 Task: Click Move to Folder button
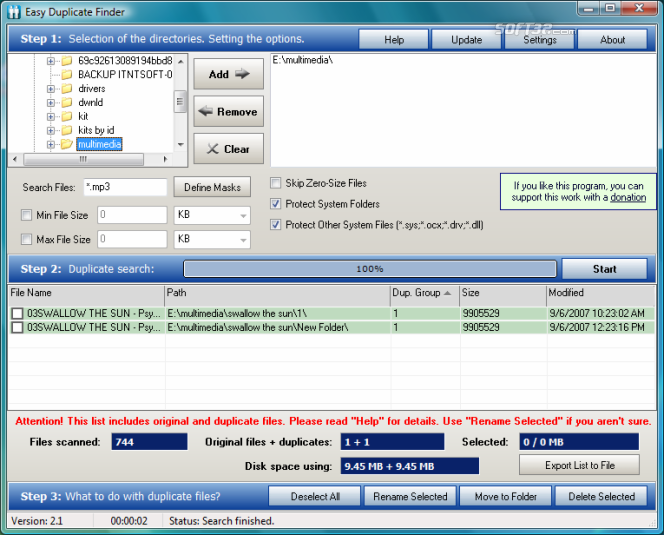tap(506, 496)
